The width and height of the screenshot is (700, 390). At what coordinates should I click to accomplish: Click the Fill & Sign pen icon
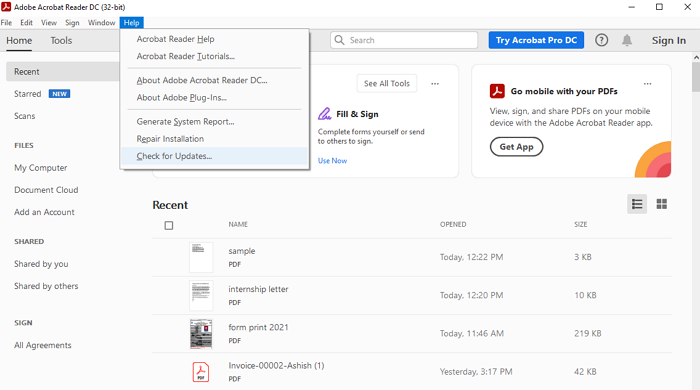point(325,114)
